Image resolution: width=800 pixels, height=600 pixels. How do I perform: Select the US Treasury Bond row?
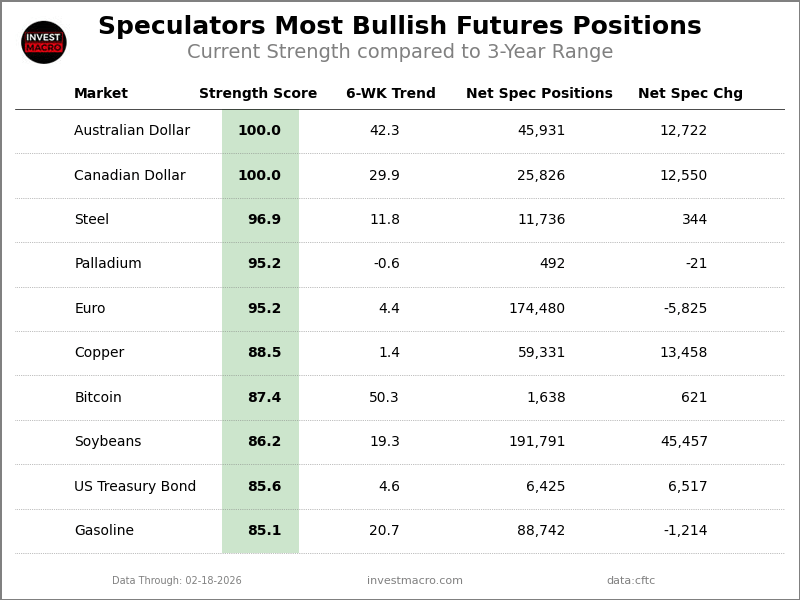pyautogui.click(x=135, y=487)
